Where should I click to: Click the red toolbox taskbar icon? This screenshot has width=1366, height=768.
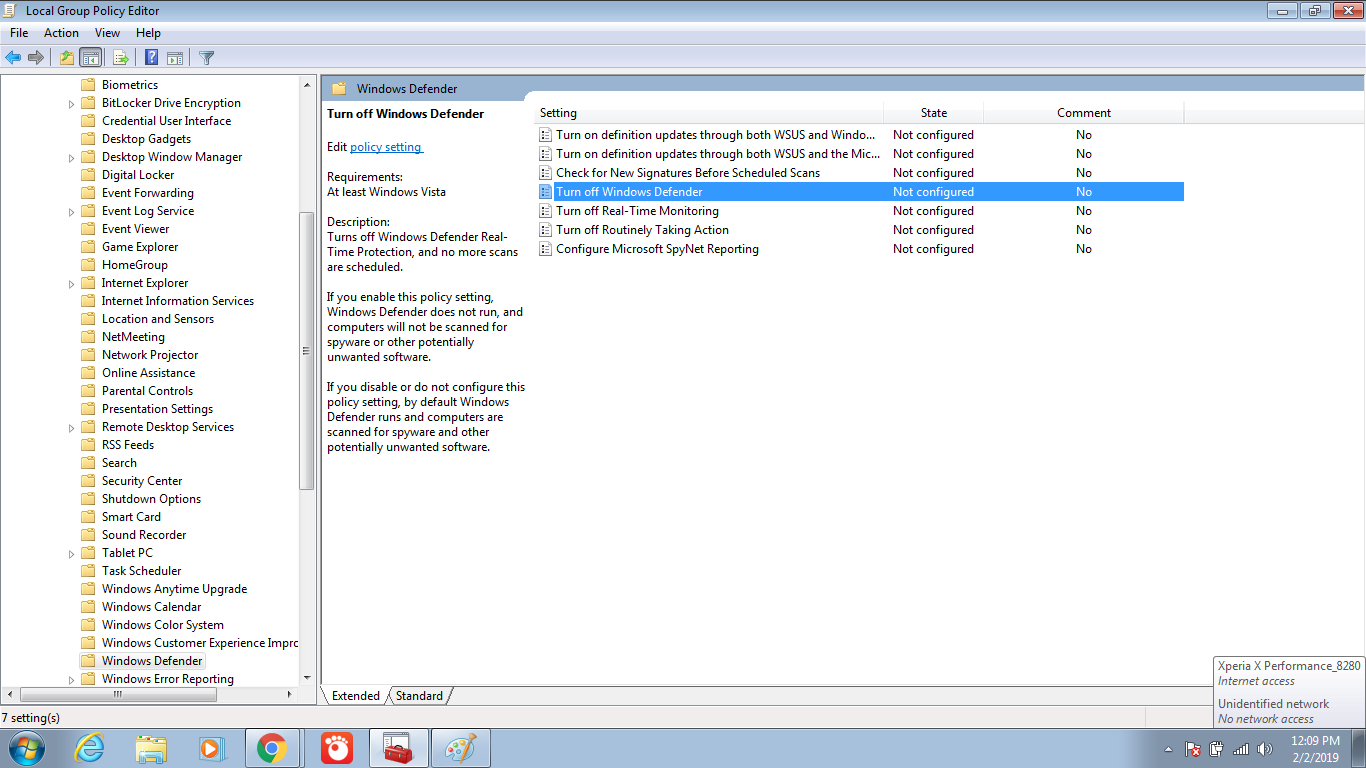click(x=399, y=748)
